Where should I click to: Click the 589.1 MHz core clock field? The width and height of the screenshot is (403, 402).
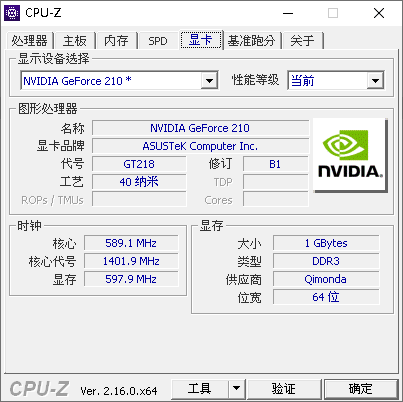tap(131, 243)
